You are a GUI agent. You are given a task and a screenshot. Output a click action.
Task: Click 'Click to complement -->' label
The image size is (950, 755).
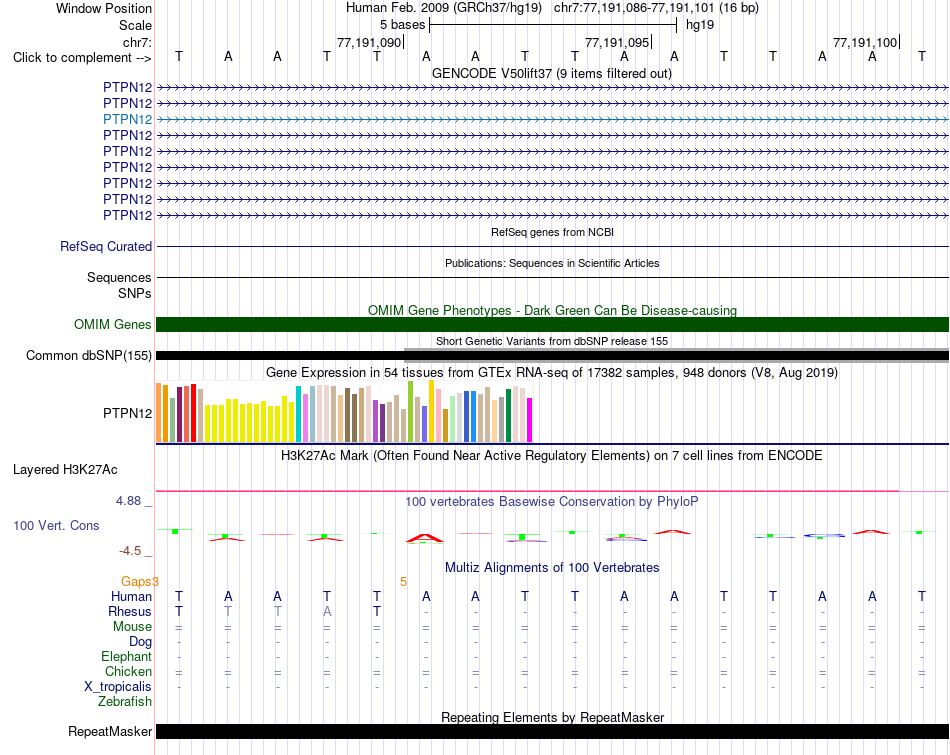click(82, 58)
